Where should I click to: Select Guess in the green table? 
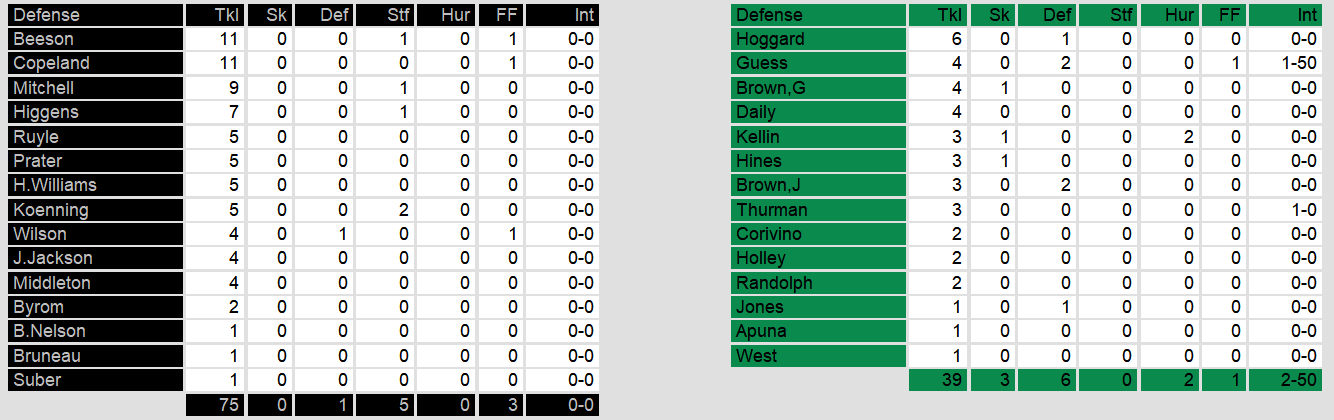[x=761, y=63]
